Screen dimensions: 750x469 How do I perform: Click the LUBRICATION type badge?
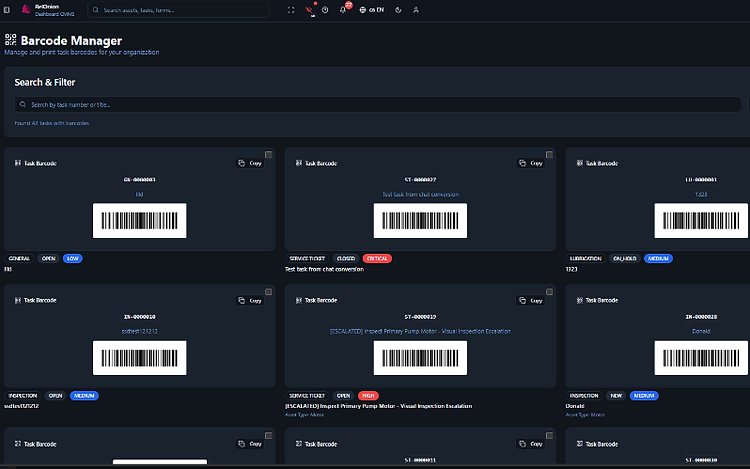click(585, 258)
